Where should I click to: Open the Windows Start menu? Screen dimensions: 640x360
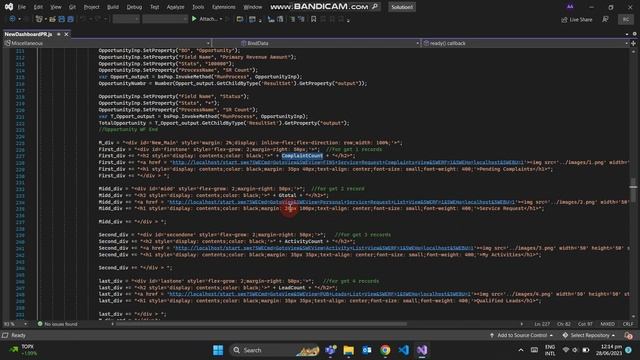click(x=218, y=350)
